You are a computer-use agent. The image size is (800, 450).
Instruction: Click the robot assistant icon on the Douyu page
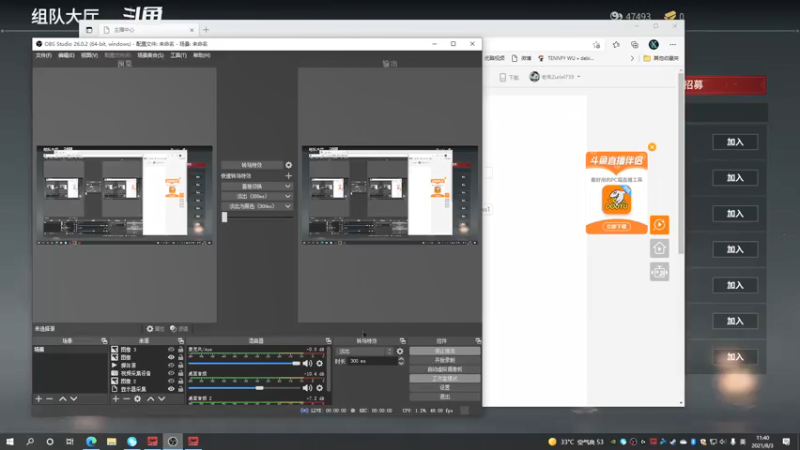[659, 271]
